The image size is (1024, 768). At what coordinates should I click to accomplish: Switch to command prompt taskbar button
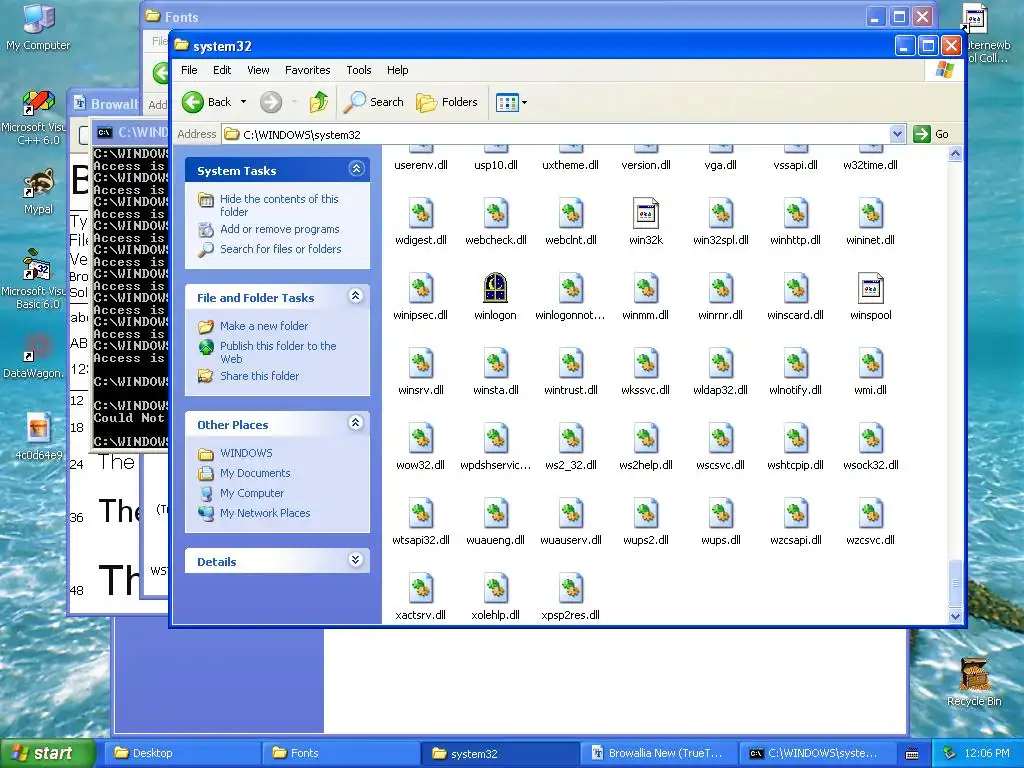(818, 753)
